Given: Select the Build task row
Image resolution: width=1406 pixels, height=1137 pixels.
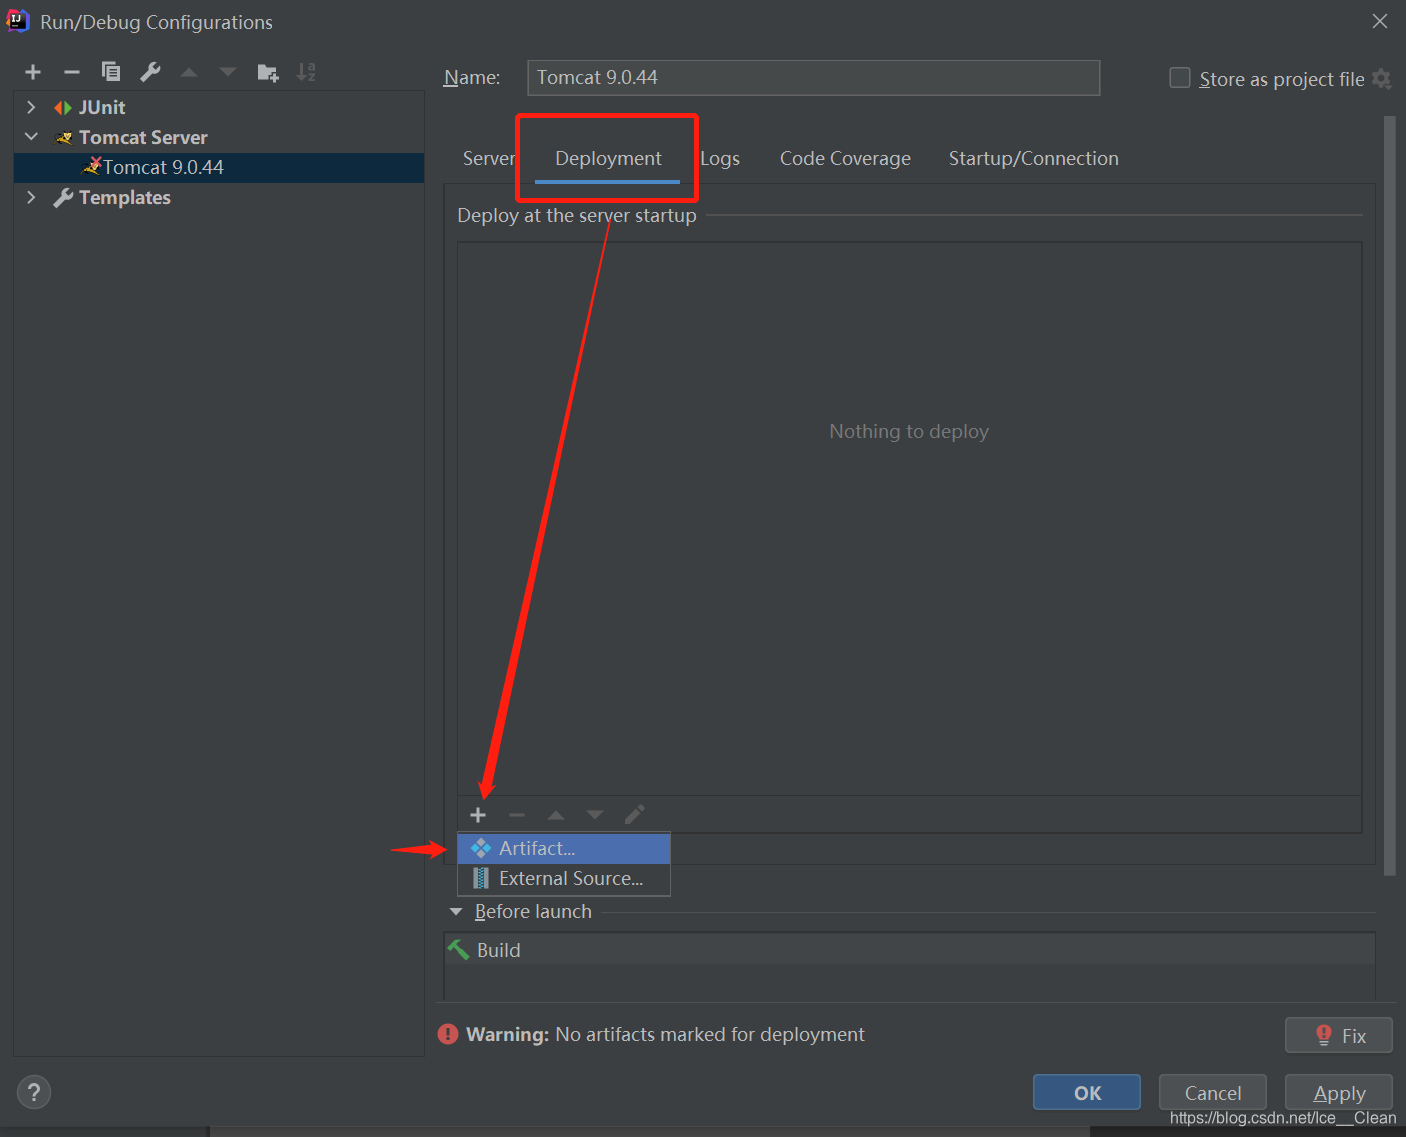Looking at the screenshot, I should 909,950.
